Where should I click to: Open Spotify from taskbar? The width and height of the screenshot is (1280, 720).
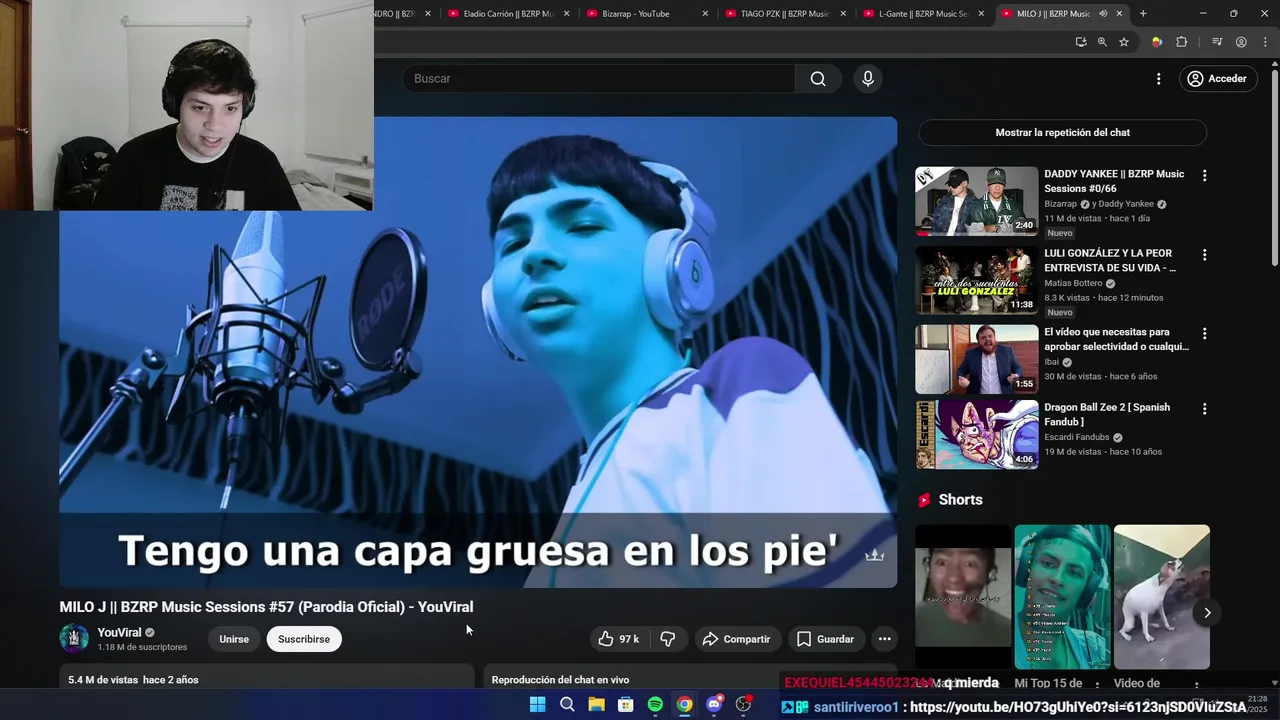click(655, 705)
